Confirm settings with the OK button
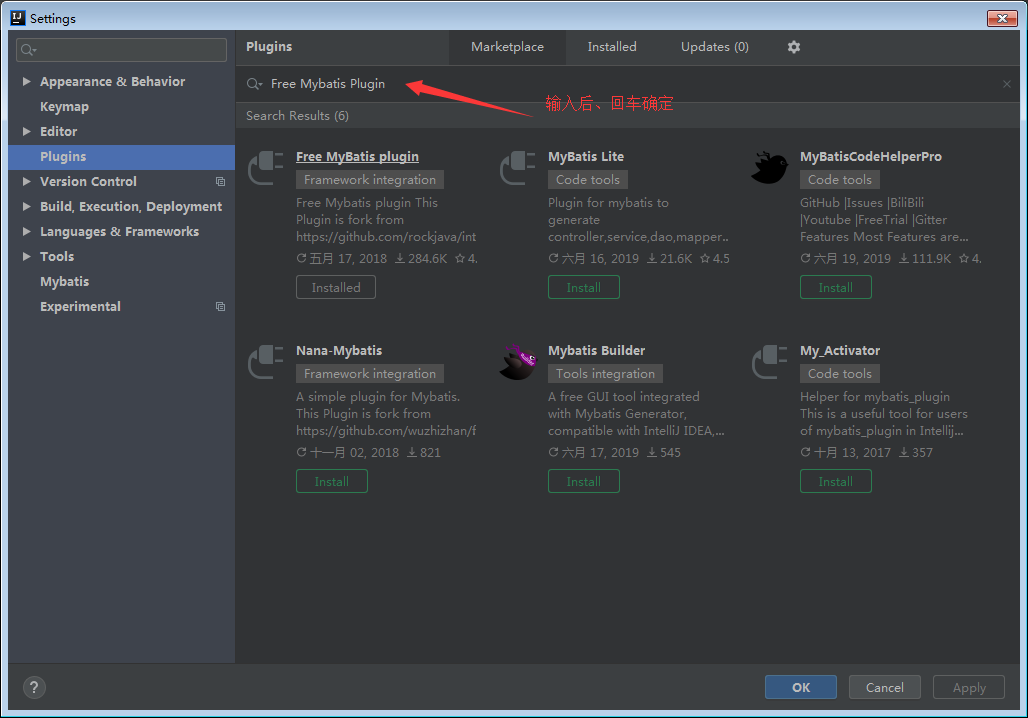The height and width of the screenshot is (718, 1028). coord(801,687)
